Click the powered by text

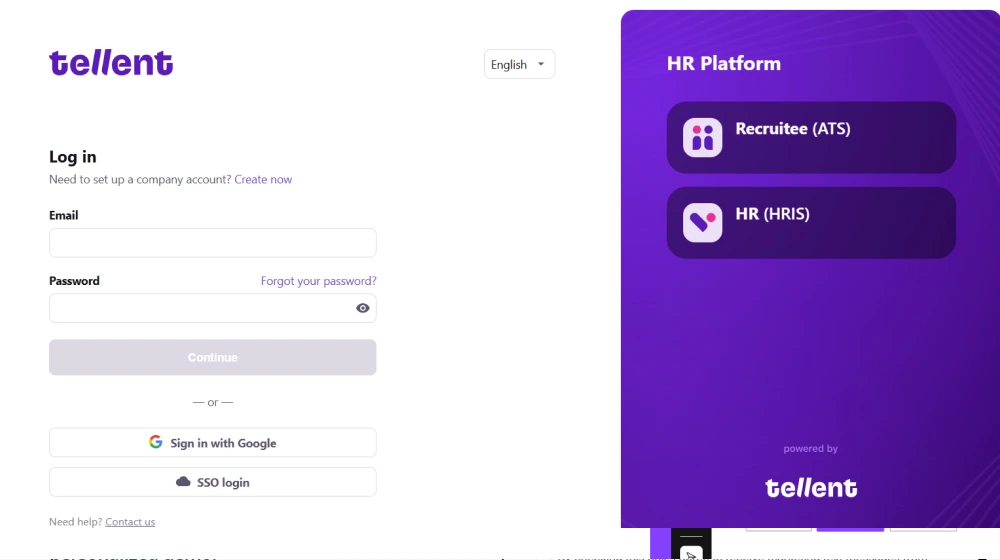tap(811, 448)
